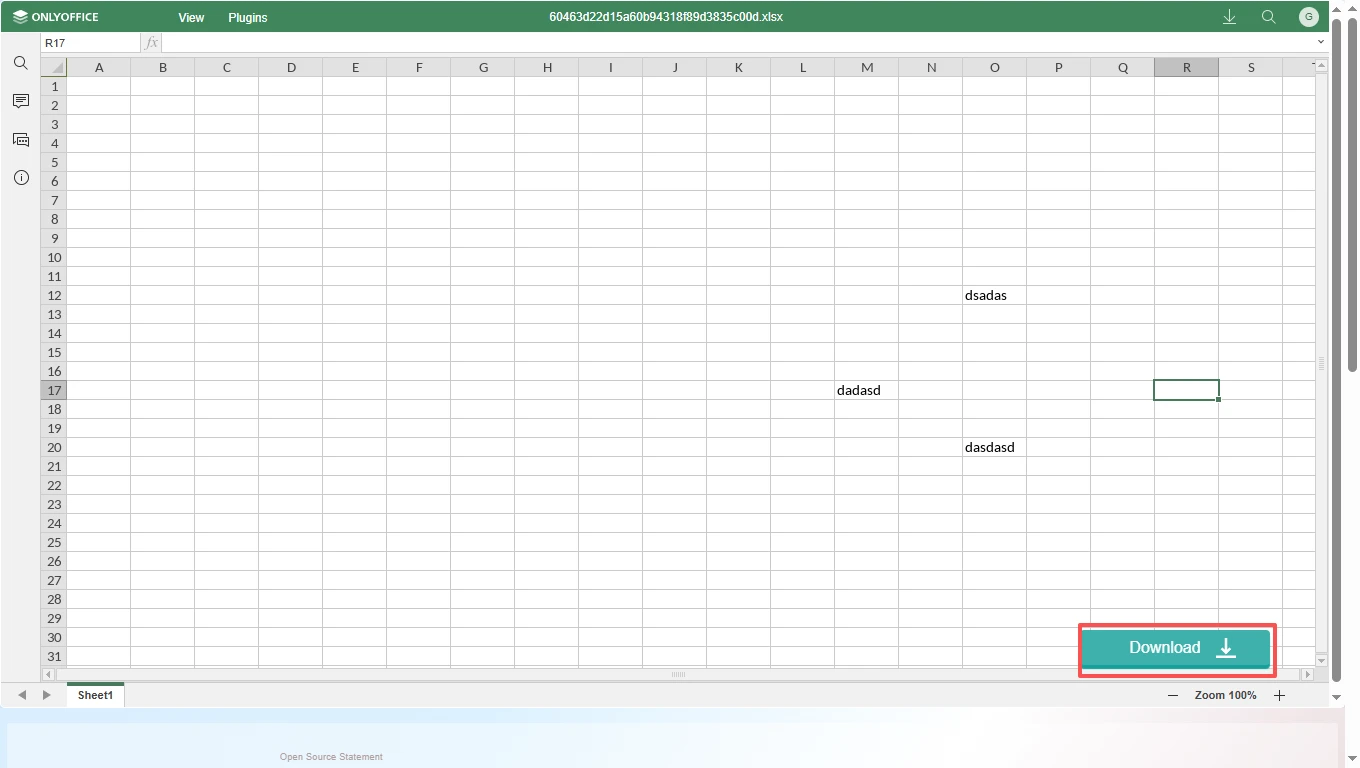1360x768 pixels.
Task: Open the Comments sidebar panel
Action: (21, 101)
